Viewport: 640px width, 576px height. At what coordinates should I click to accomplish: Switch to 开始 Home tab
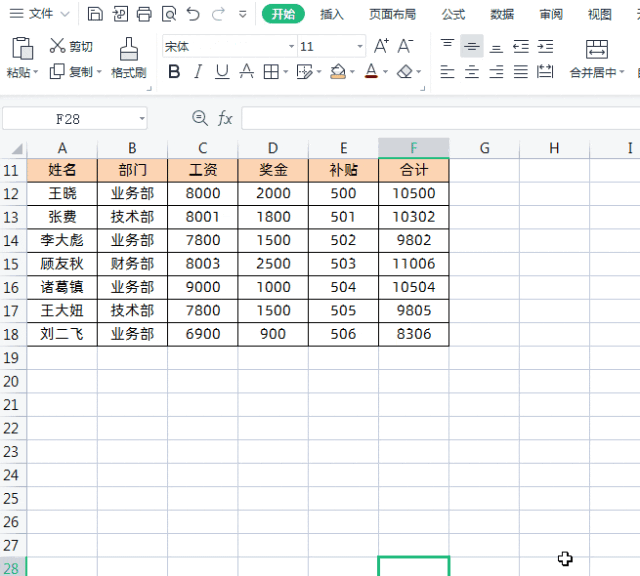283,14
